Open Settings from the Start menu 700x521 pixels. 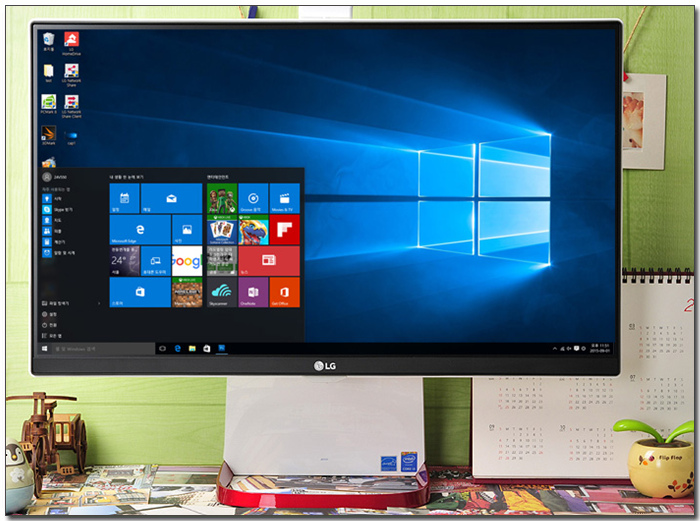(x=49, y=314)
